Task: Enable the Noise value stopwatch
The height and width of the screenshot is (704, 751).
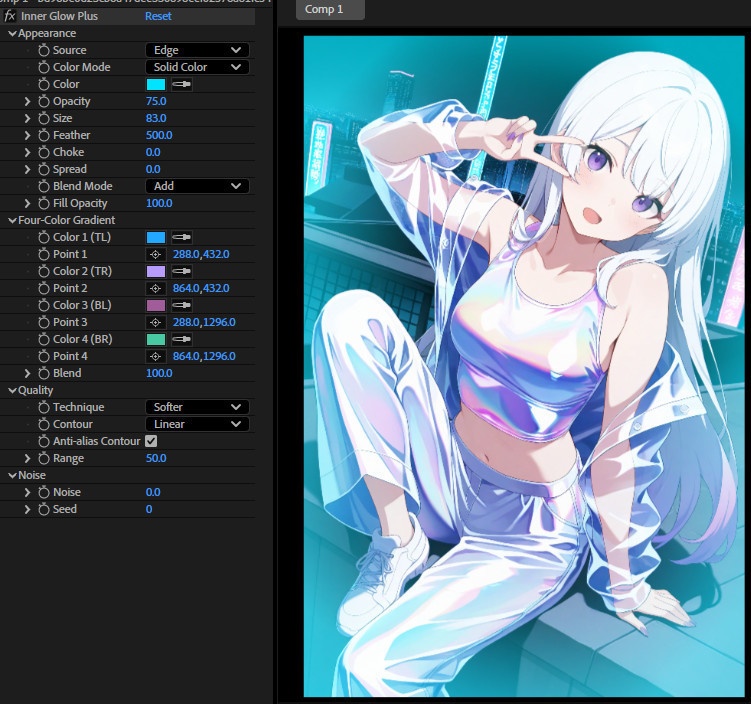Action: [x=44, y=492]
